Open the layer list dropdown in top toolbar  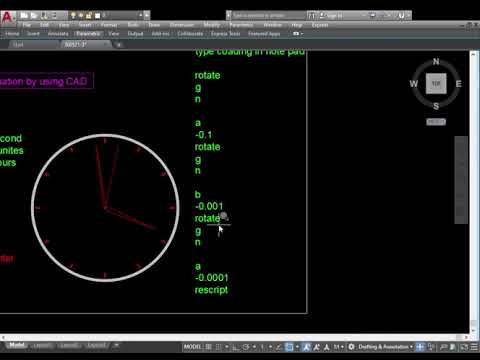pyautogui.click(x=141, y=15)
